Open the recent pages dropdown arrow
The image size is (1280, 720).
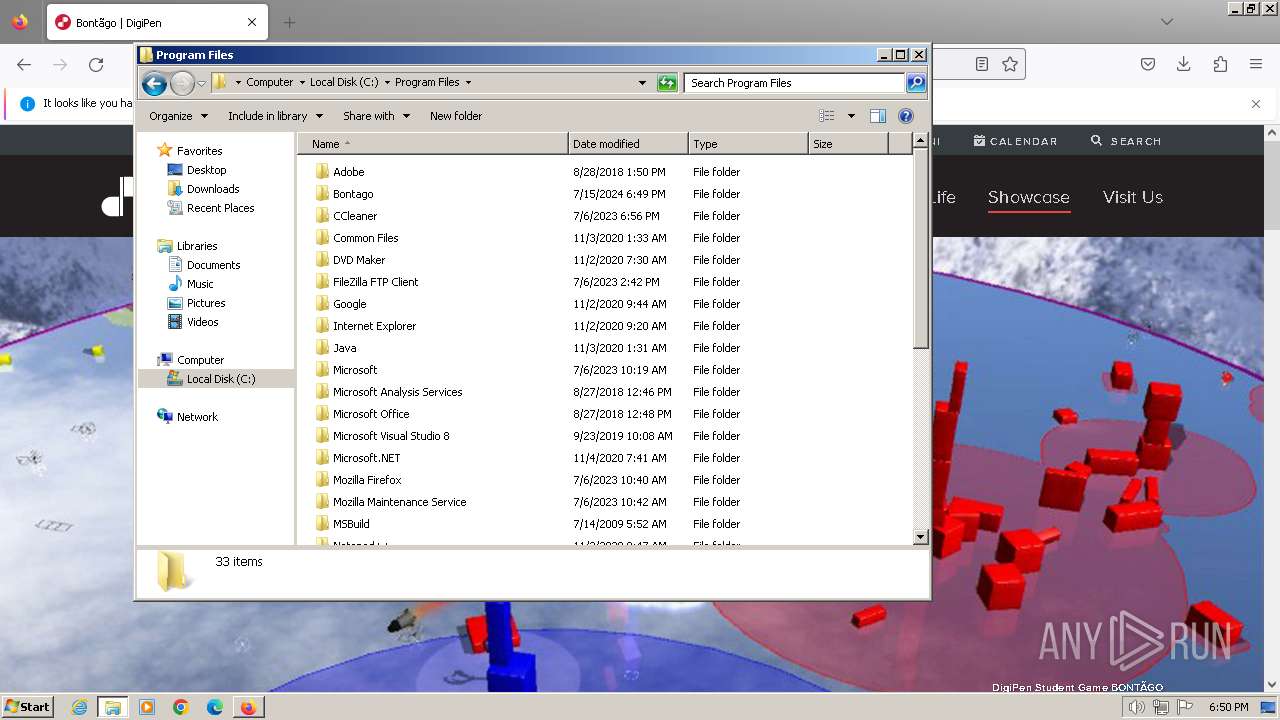coord(202,83)
